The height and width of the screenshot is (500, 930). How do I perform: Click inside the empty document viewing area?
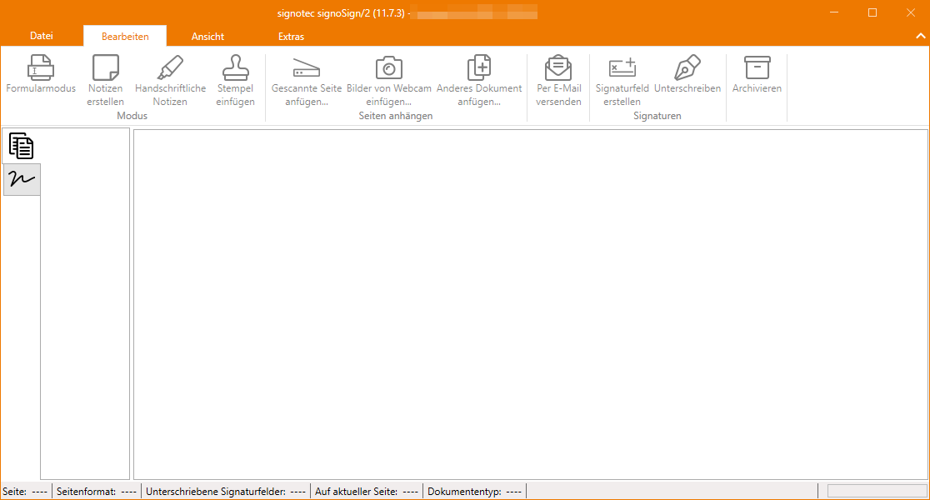click(x=530, y=304)
